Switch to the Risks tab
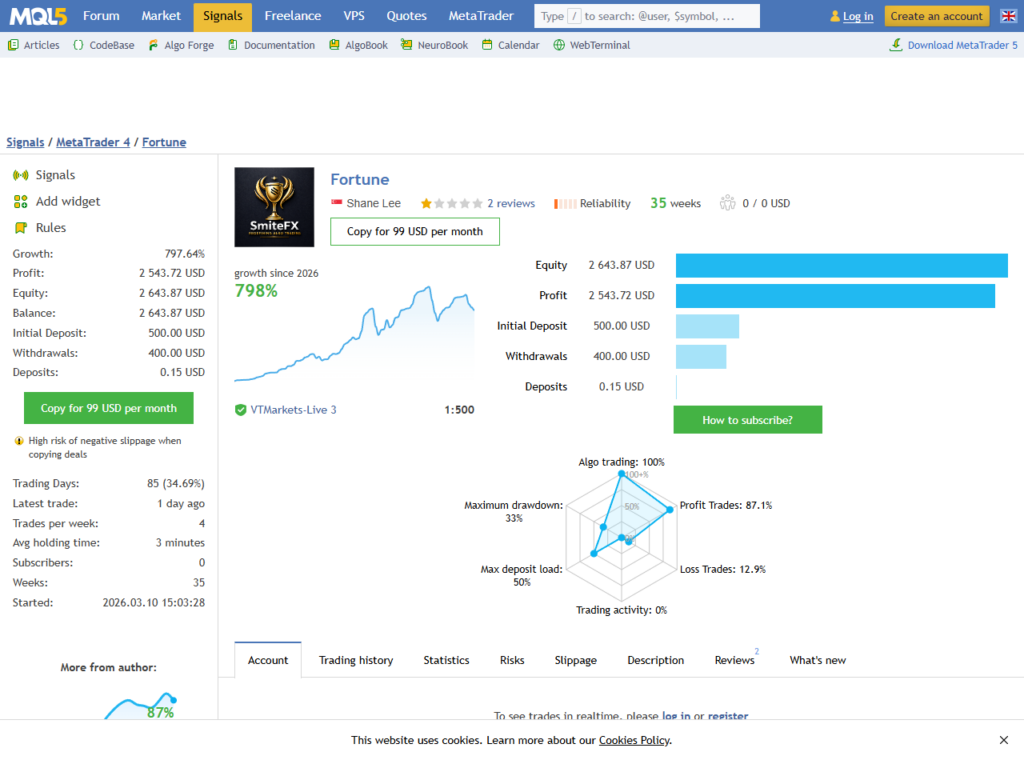 512,660
